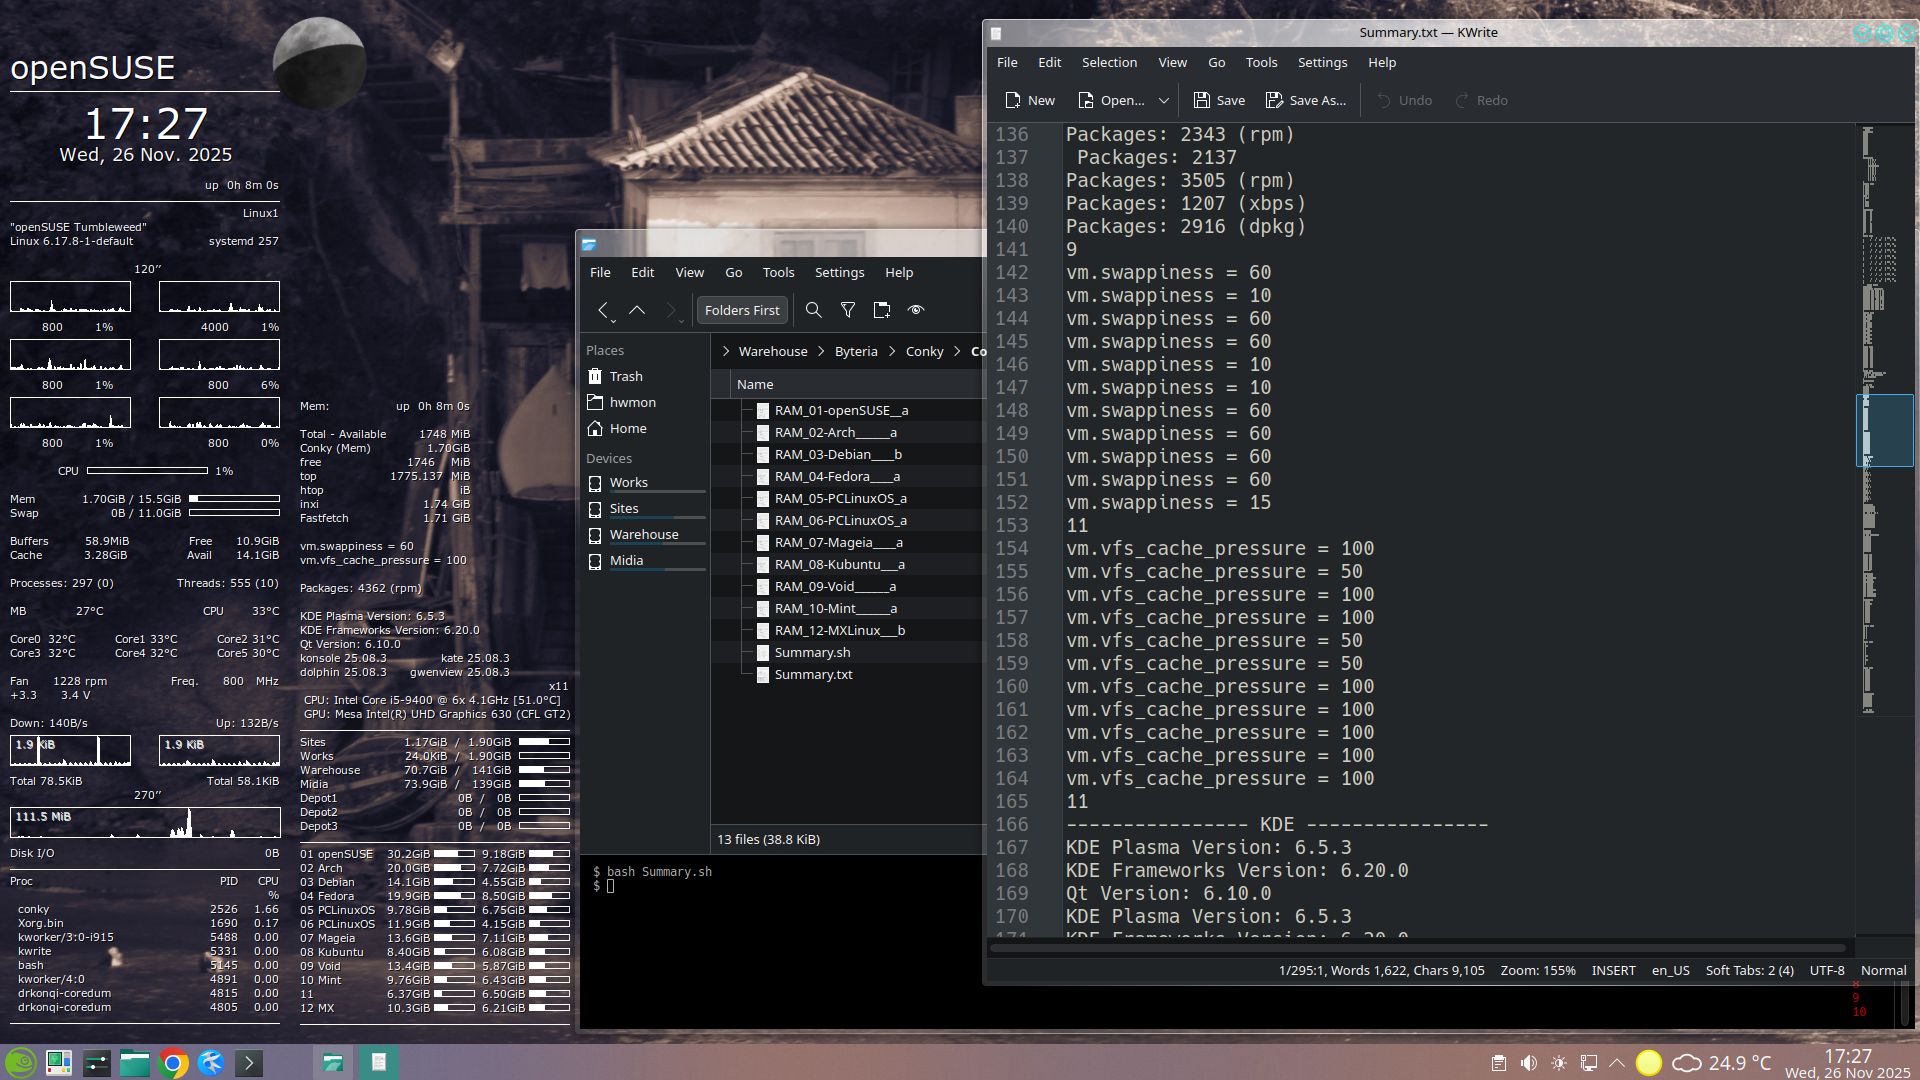This screenshot has width=1920, height=1080.
Task: Expand the Open recent files dropdown arrow
Action: point(1164,100)
